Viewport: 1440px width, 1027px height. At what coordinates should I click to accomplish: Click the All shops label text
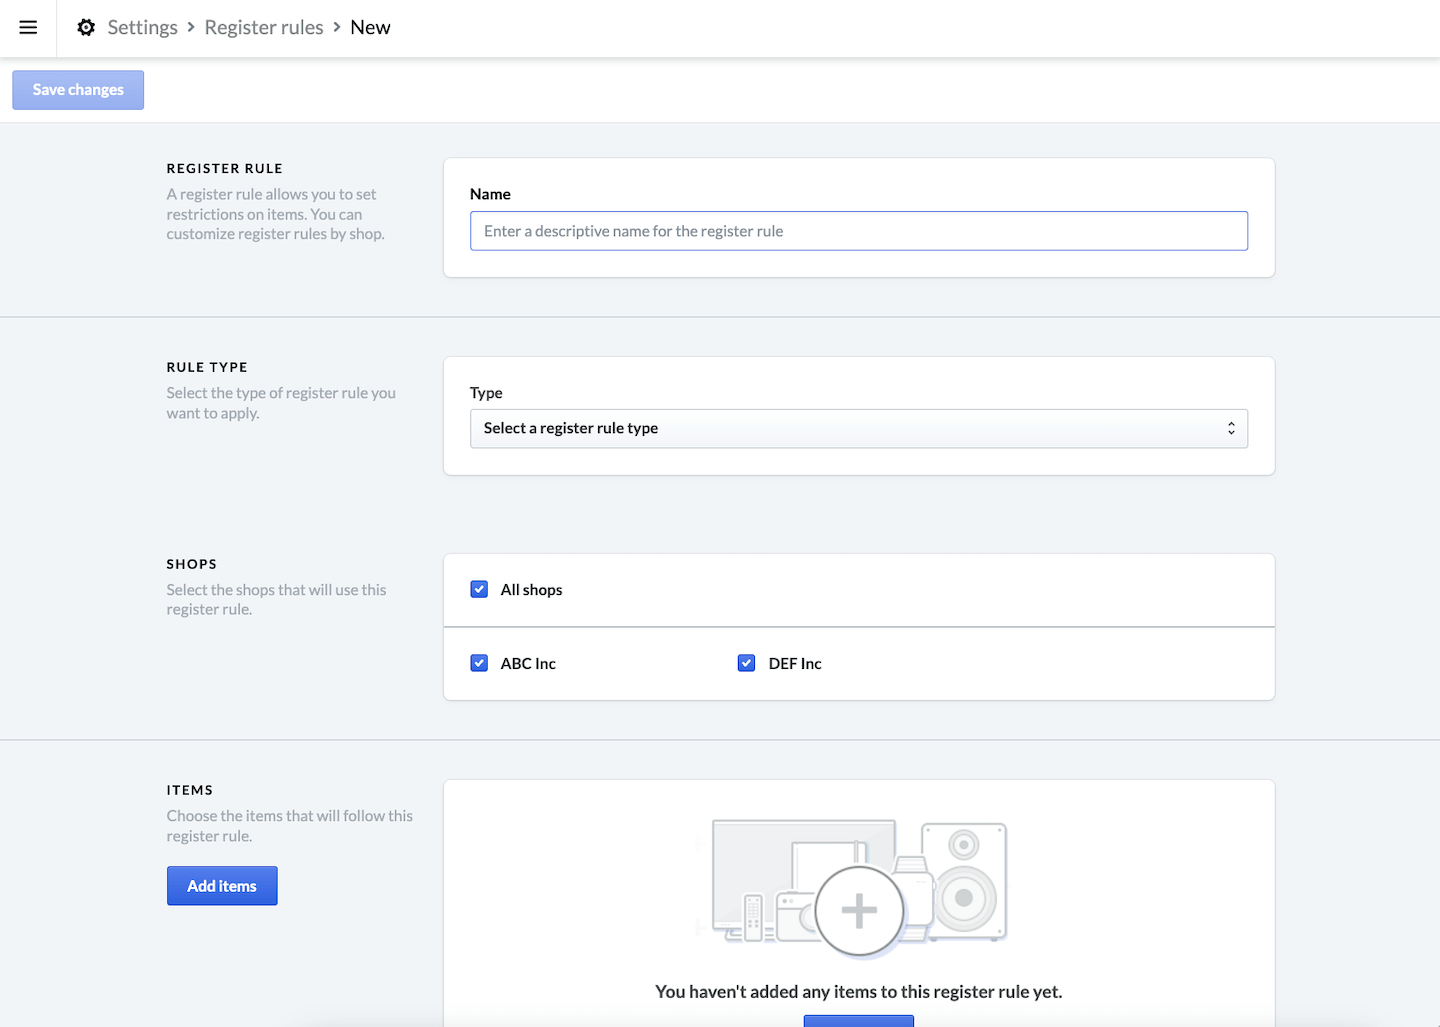pos(531,590)
